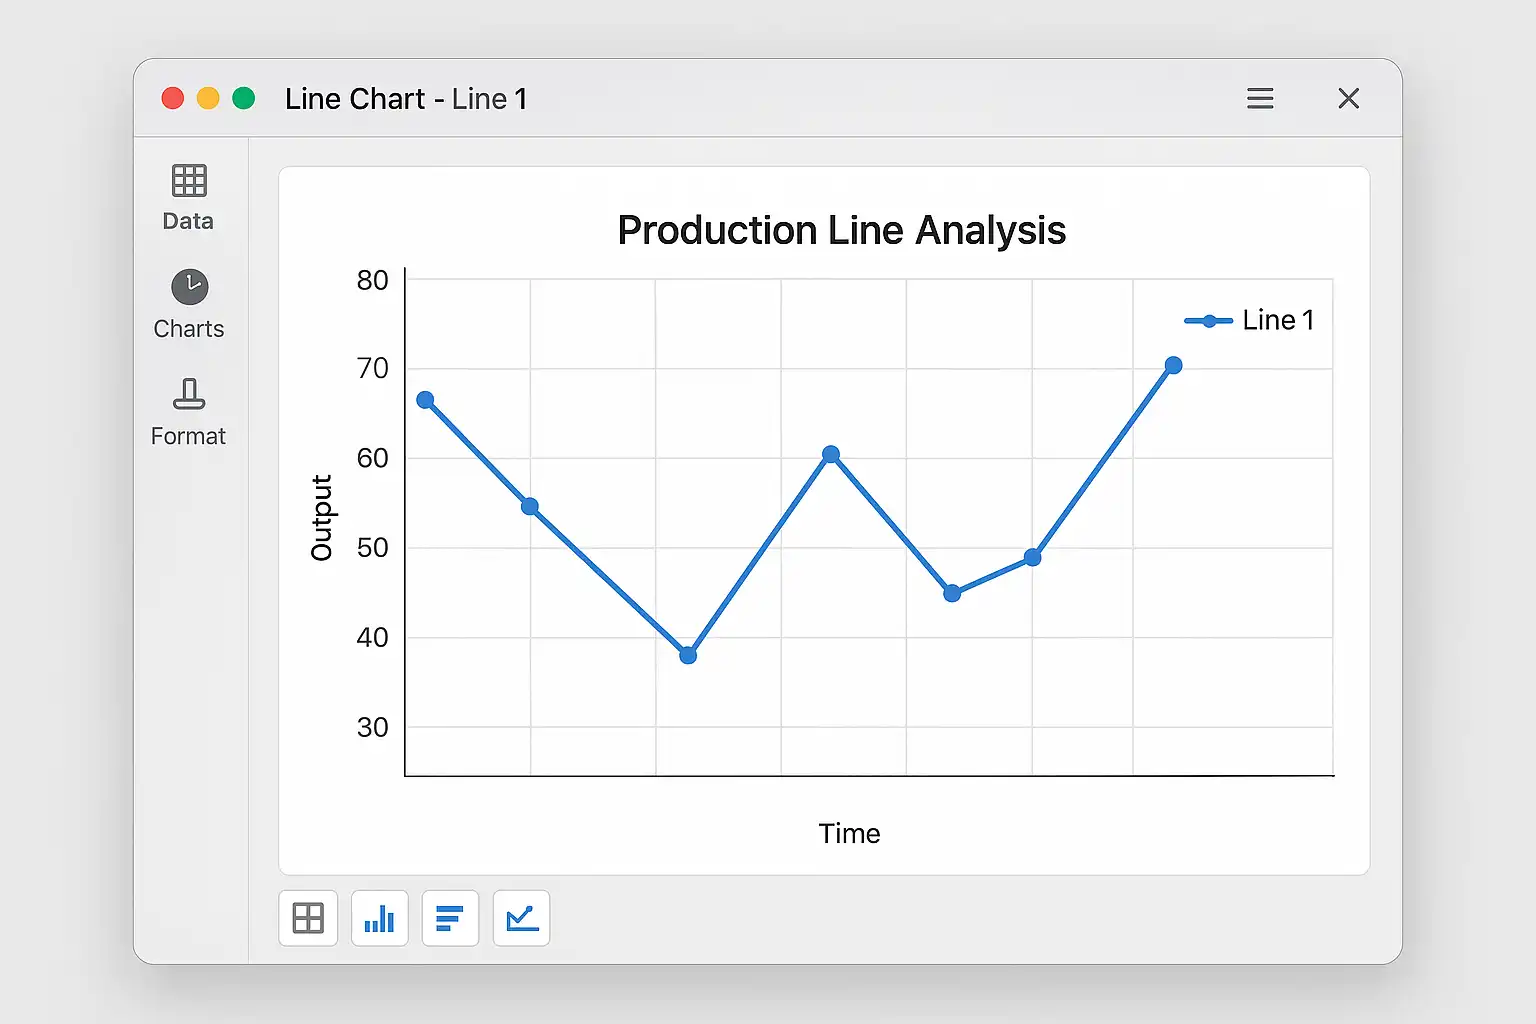The image size is (1536, 1024).
Task: Select the Format stamp icon
Action: pos(189,394)
